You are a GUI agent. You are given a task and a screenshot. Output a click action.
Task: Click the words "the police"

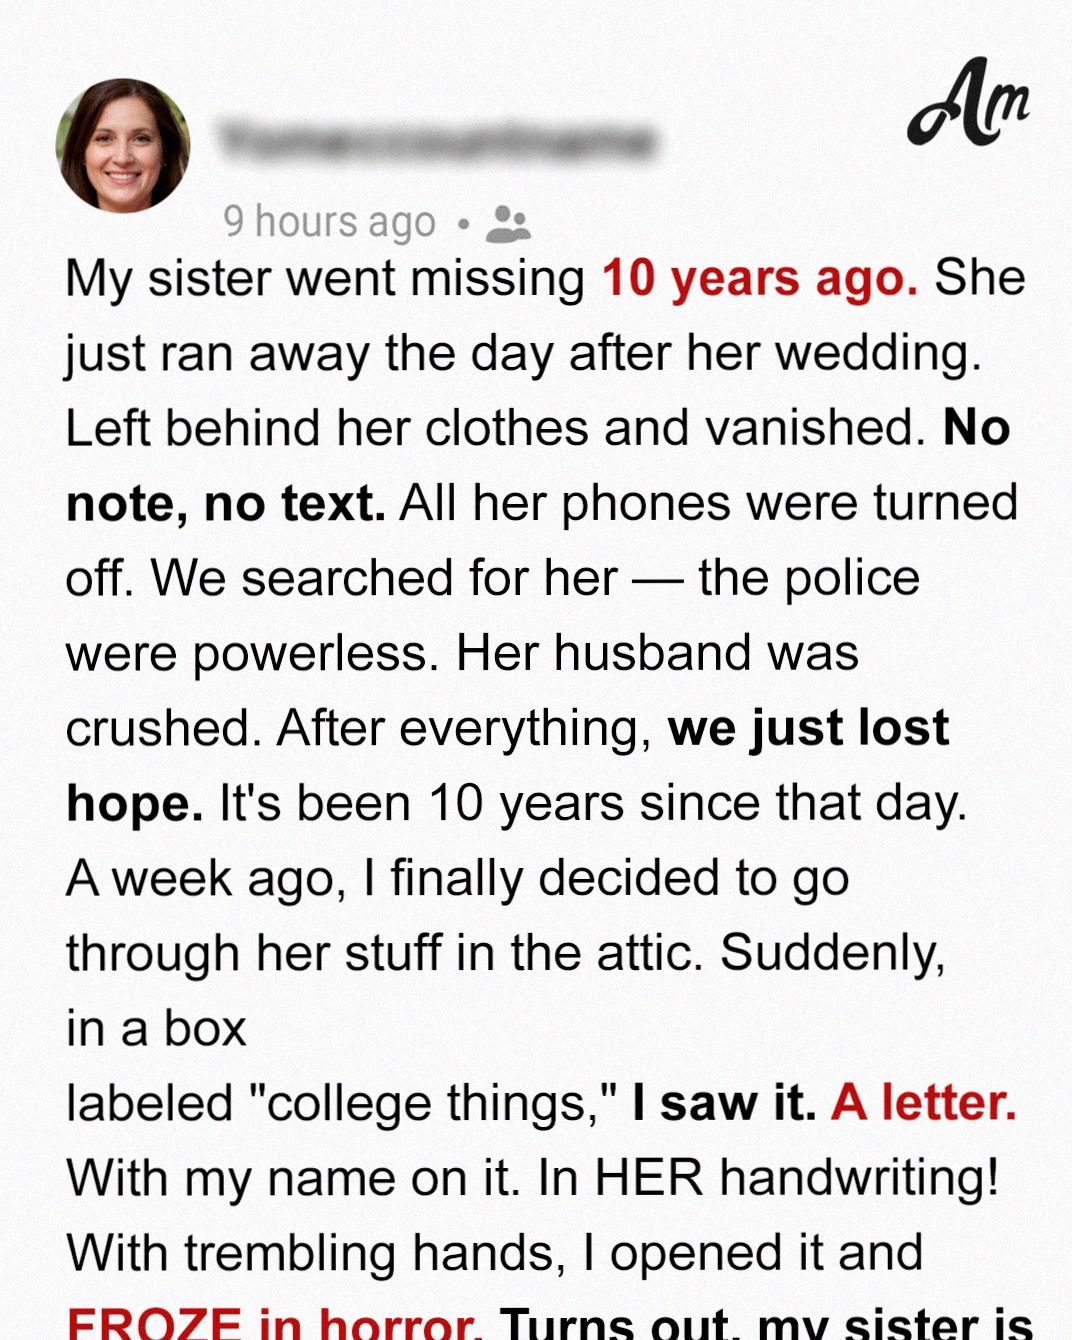pos(808,579)
